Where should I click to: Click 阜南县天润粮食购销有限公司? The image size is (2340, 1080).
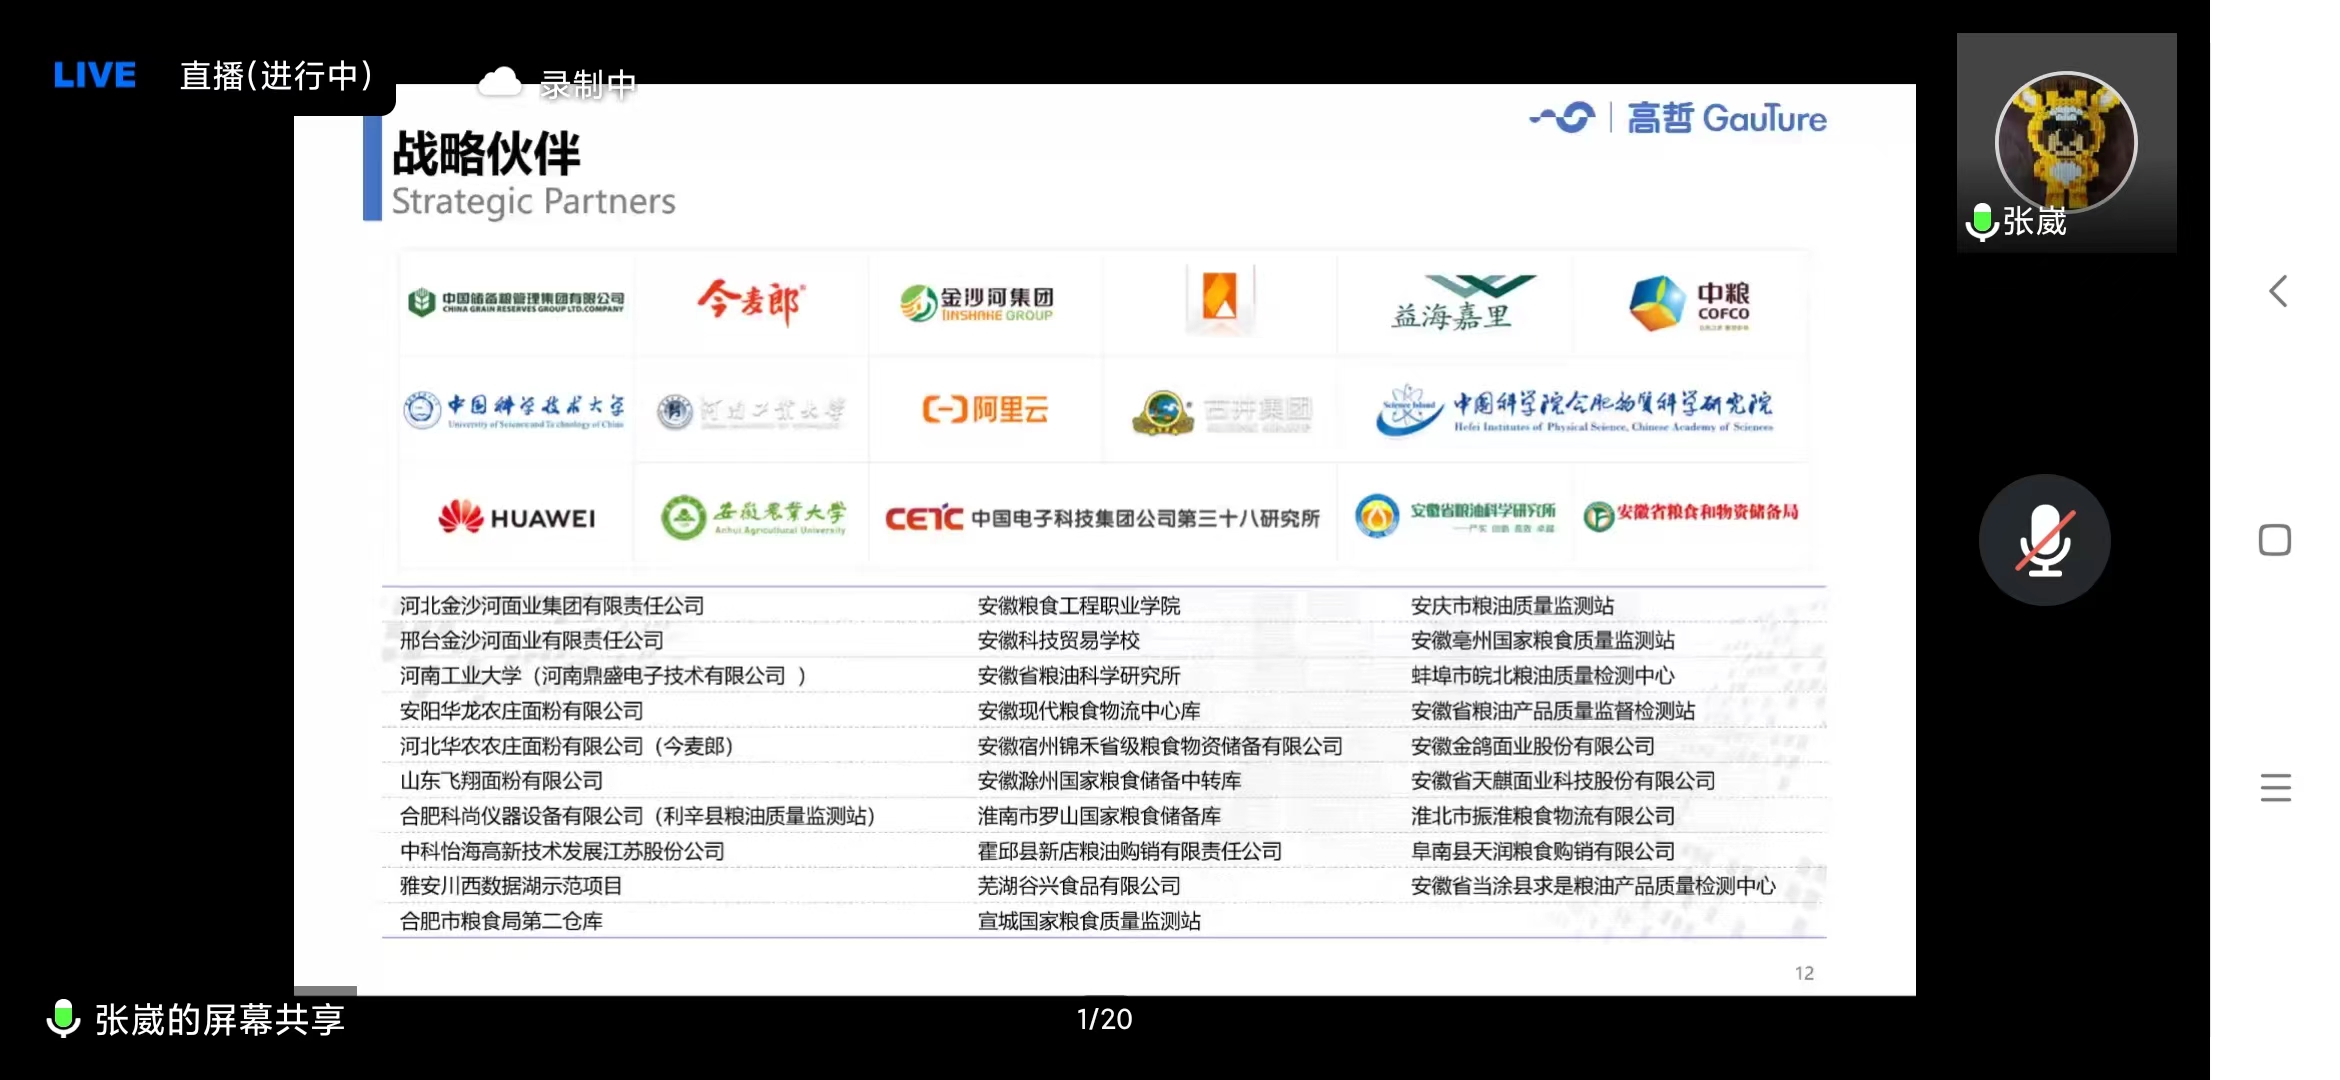[1543, 851]
